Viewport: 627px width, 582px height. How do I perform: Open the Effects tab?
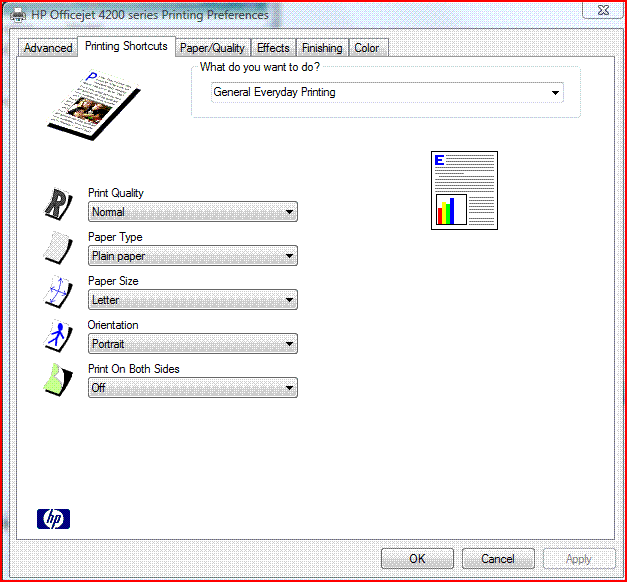pyautogui.click(x=273, y=48)
